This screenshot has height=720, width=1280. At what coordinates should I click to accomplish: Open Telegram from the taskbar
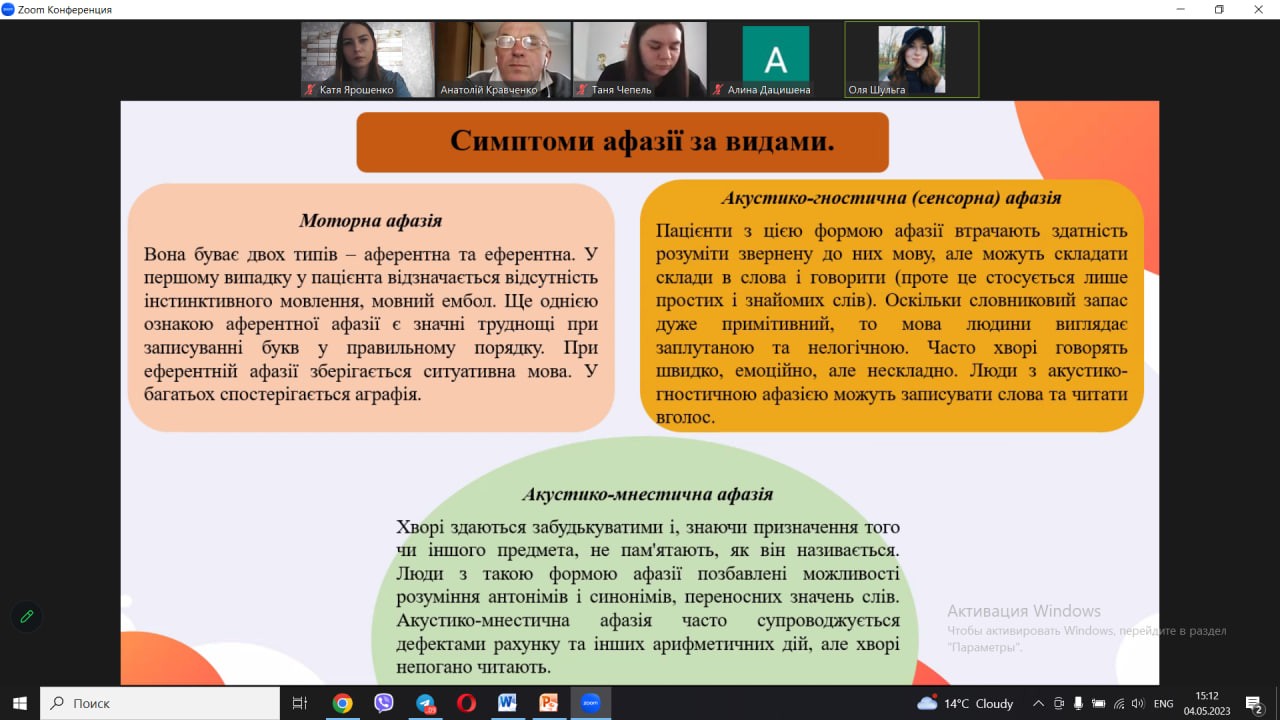(426, 703)
